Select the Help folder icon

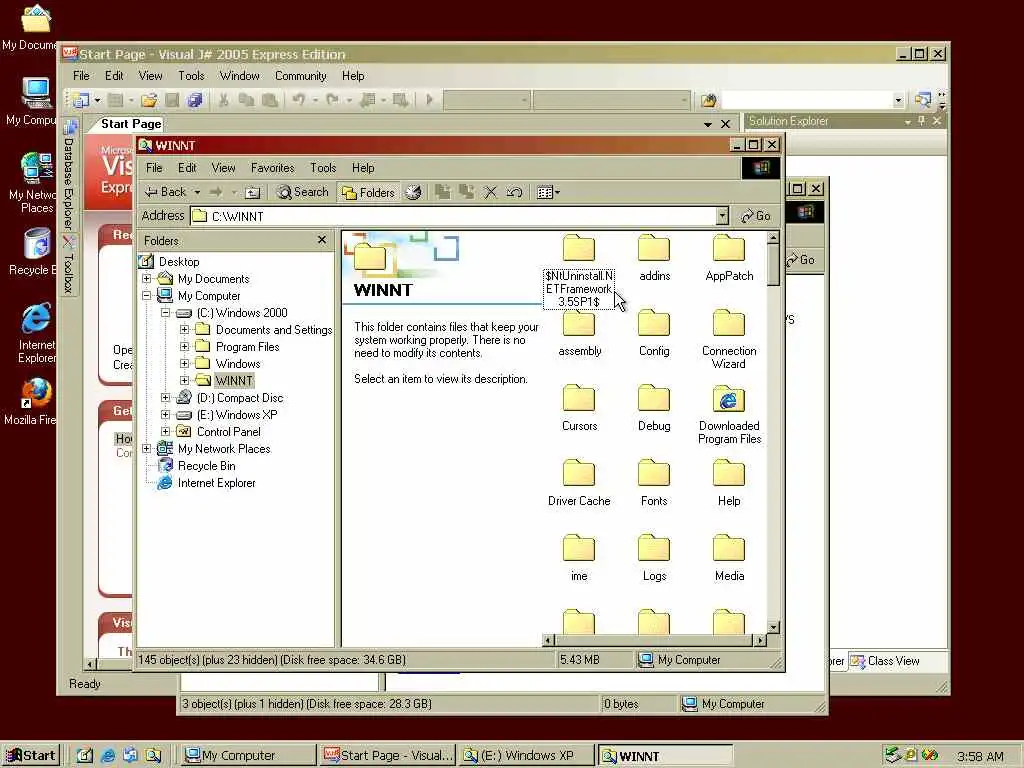[x=729, y=474]
